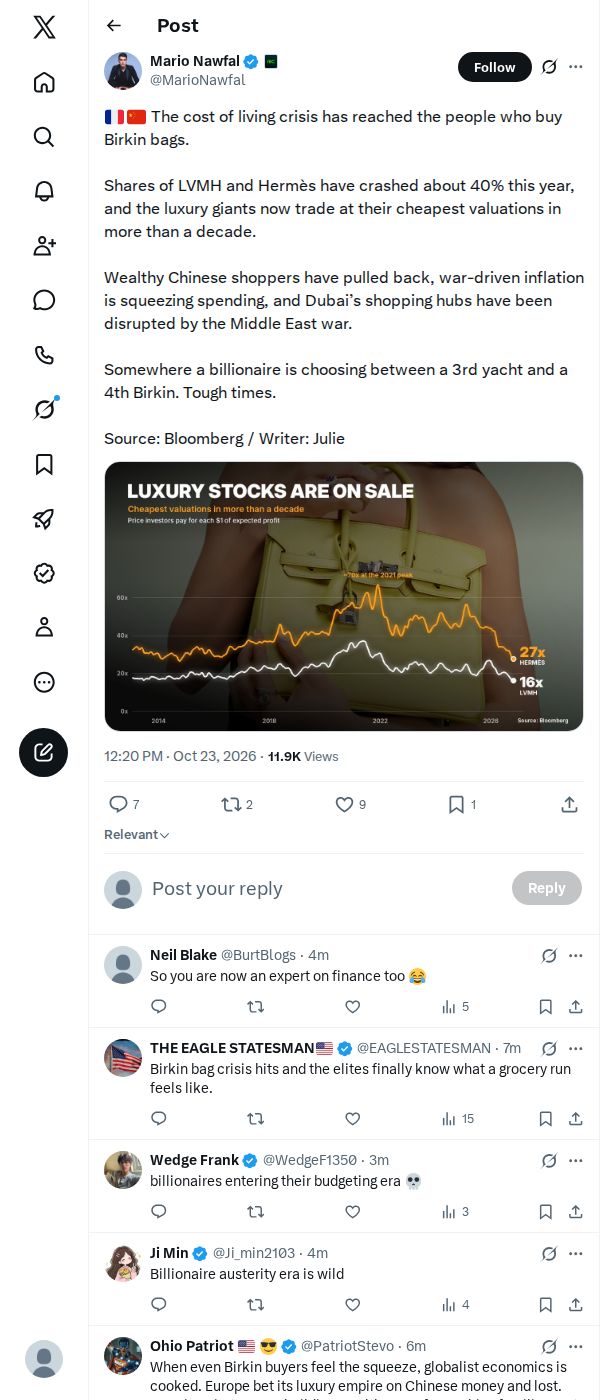Image resolution: width=600 pixels, height=1400 pixels.
Task: Open the Profile item in sidebar
Action: pyautogui.click(x=44, y=627)
